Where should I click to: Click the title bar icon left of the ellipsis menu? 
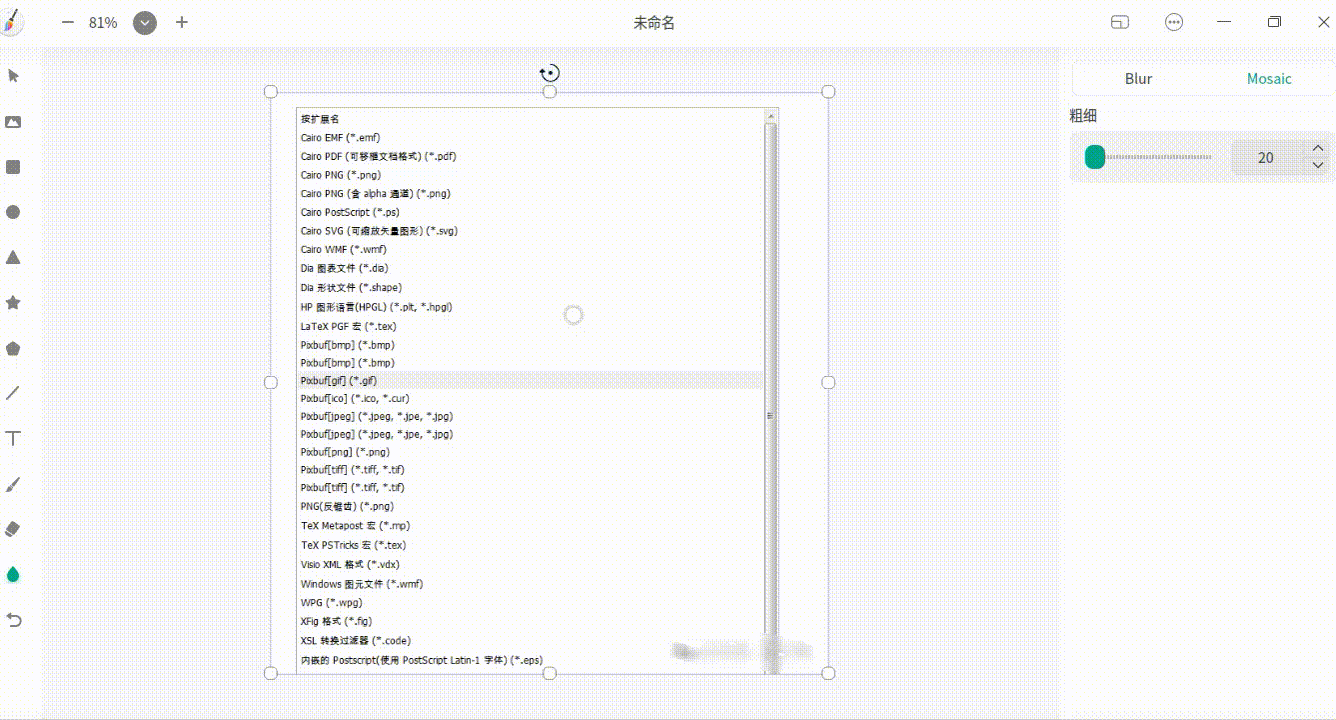[x=1120, y=22]
